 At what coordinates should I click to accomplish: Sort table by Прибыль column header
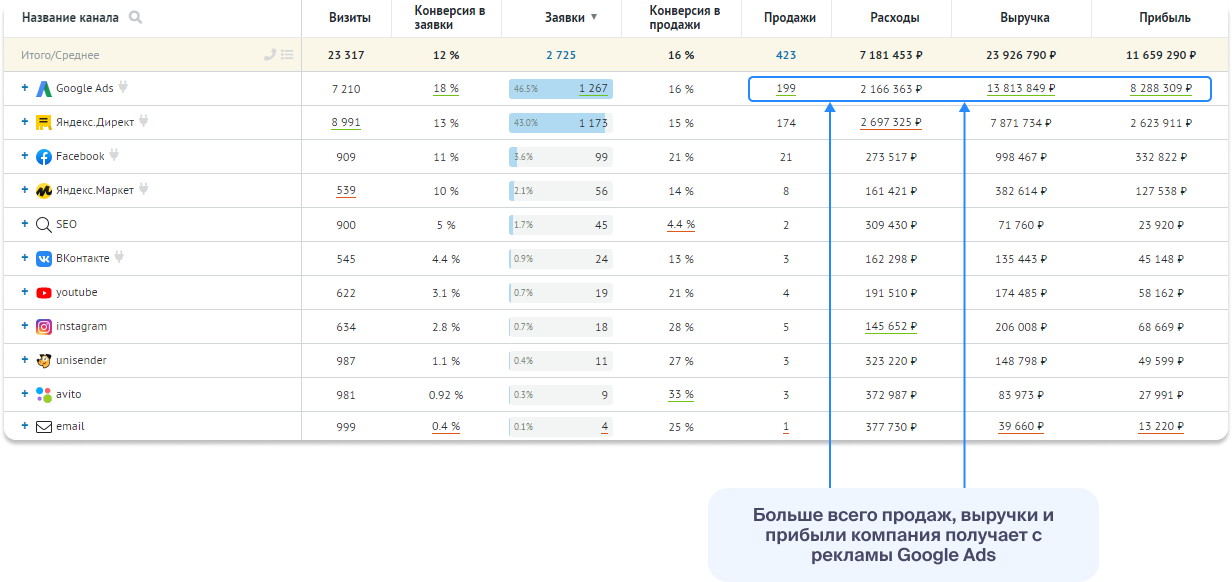(x=1164, y=18)
